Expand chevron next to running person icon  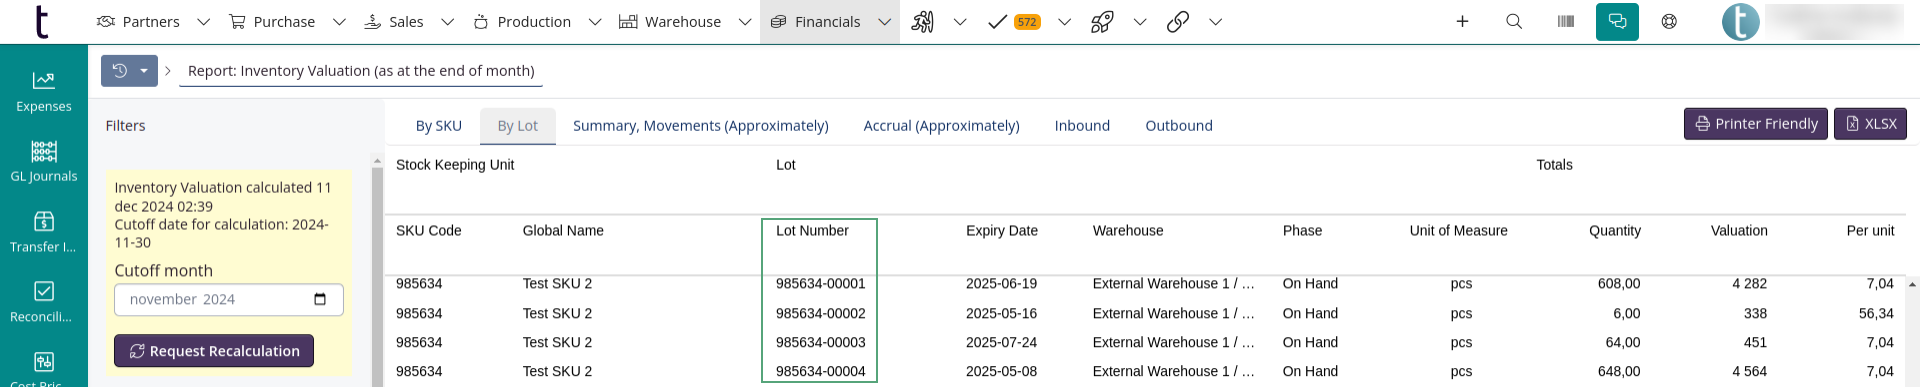click(960, 22)
